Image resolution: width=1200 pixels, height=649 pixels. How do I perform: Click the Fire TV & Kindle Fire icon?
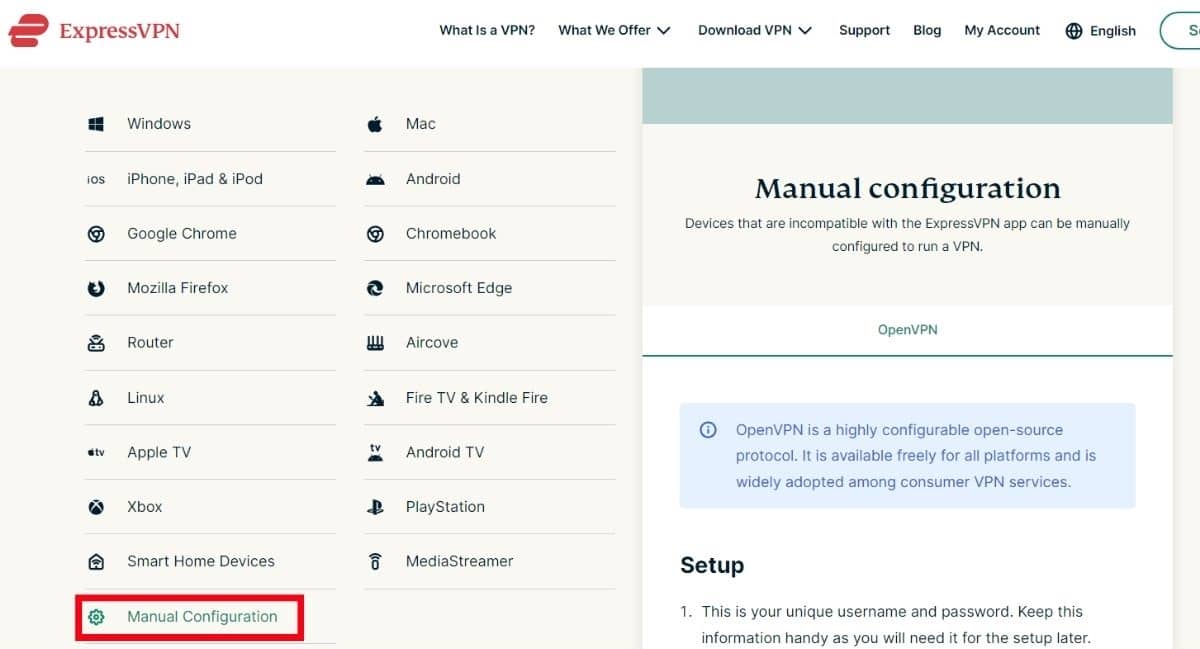click(375, 398)
